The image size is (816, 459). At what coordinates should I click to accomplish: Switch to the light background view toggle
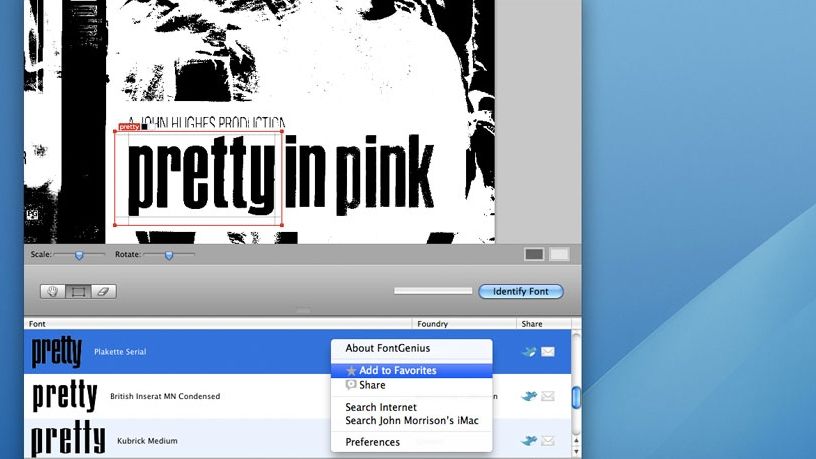click(559, 255)
